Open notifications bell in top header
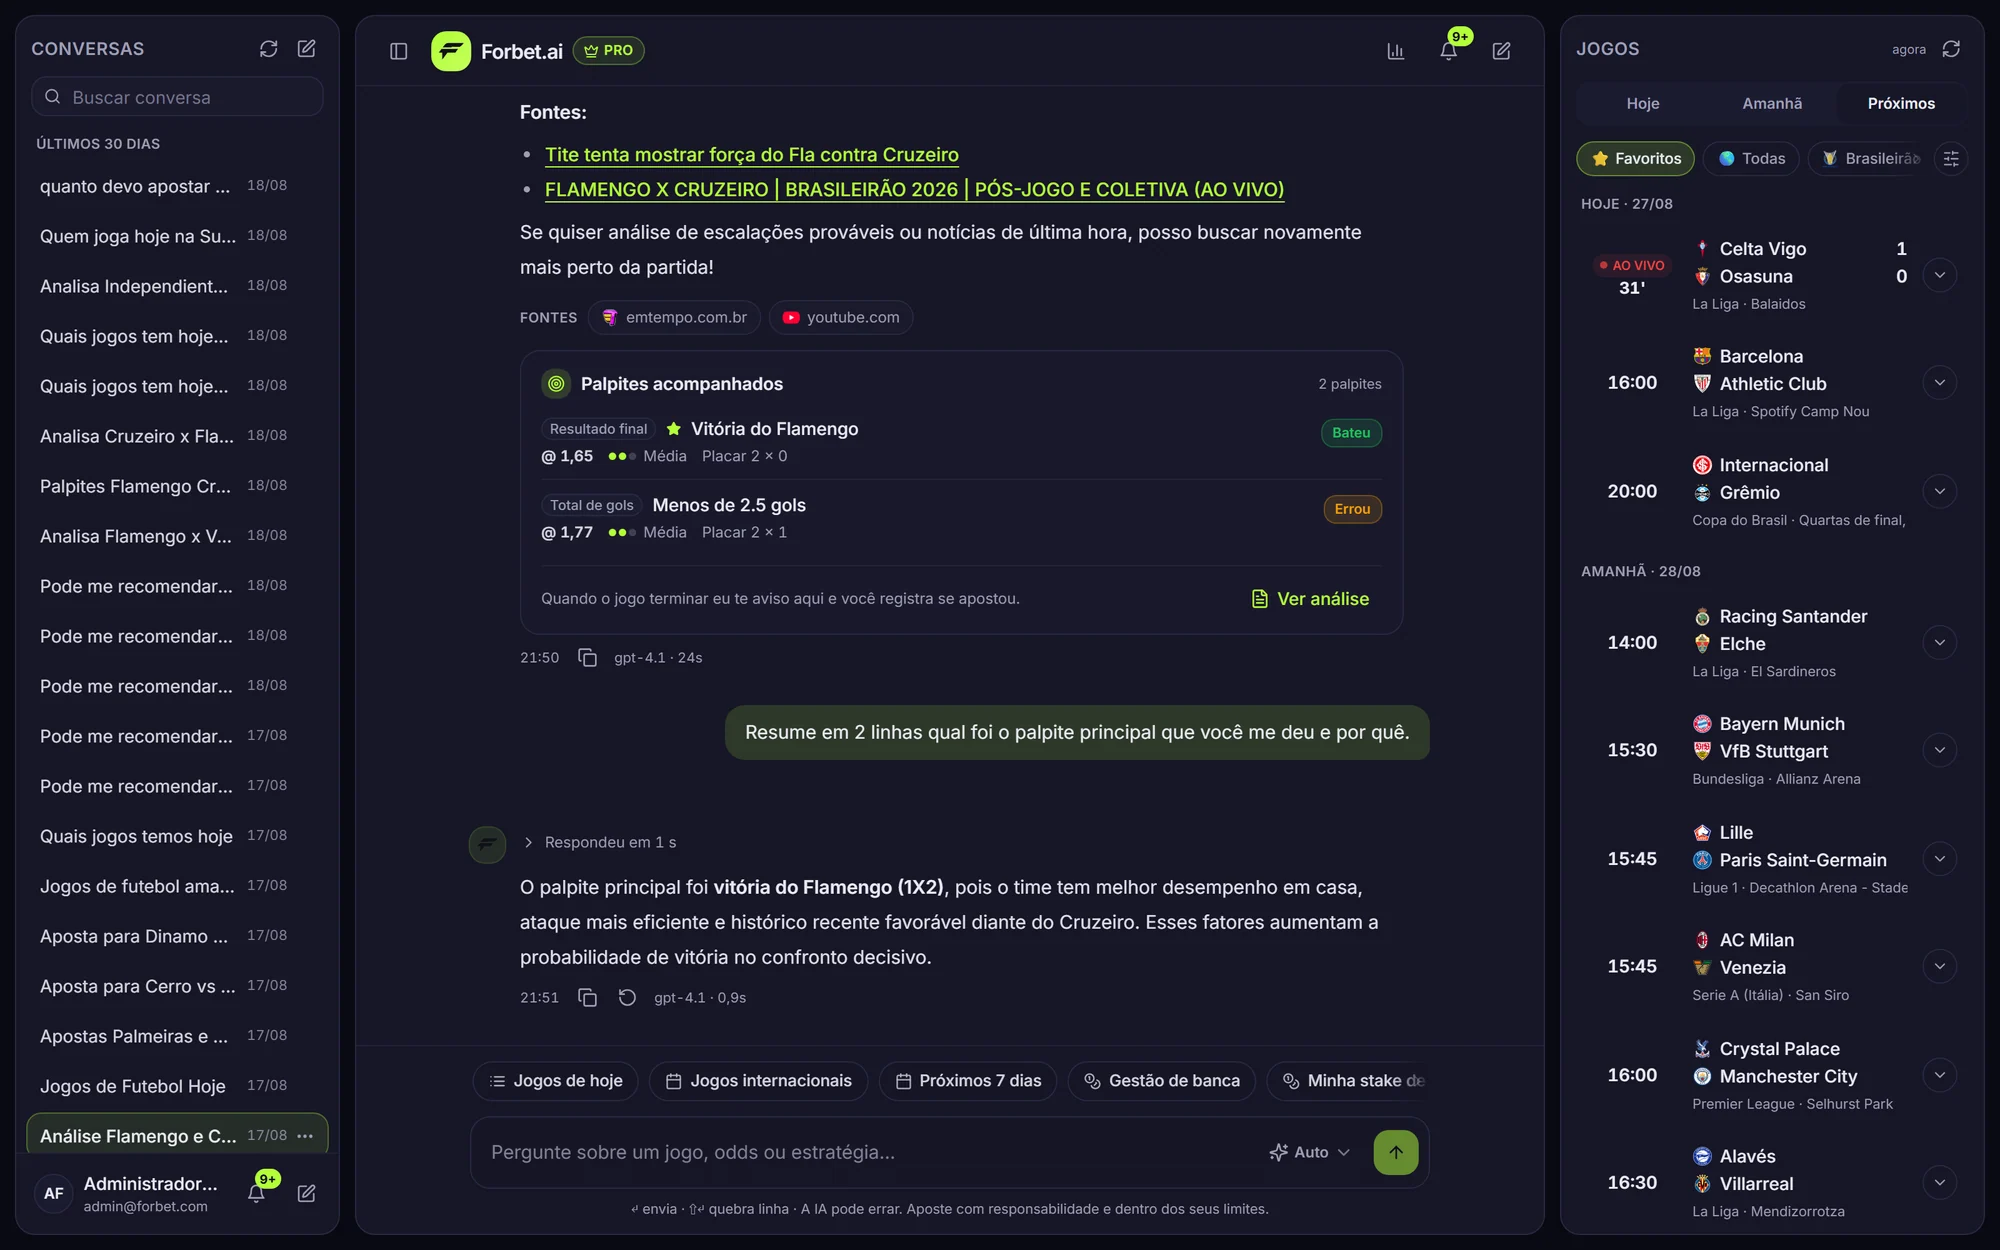The width and height of the screenshot is (2000, 1250). pos(1448,51)
